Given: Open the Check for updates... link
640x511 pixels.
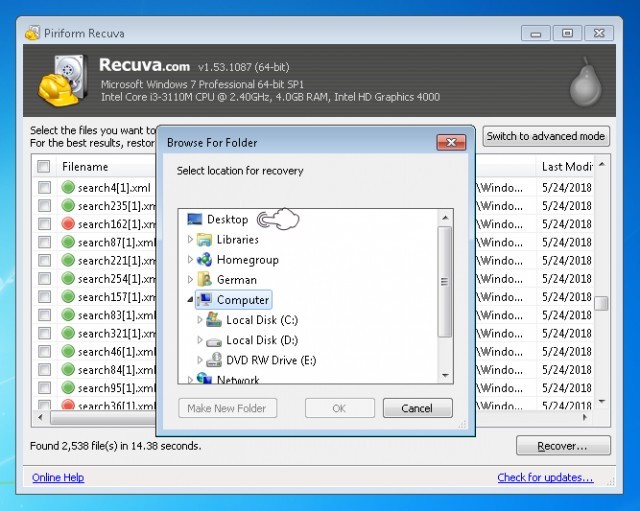Looking at the screenshot, I should pyautogui.click(x=545, y=477).
